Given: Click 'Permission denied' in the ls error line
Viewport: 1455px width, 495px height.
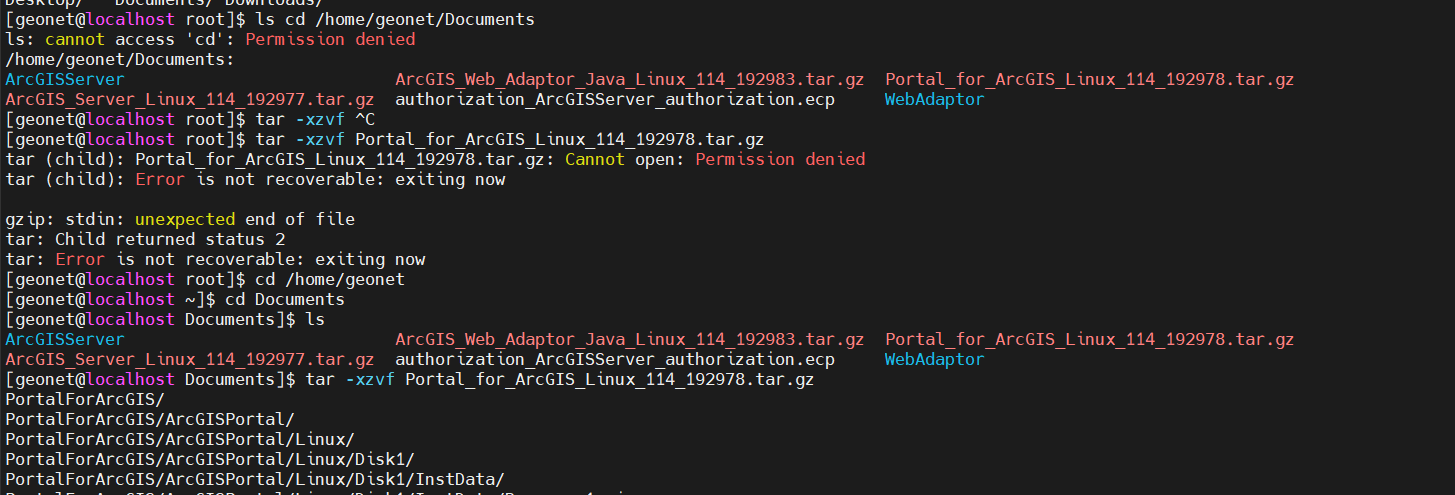Looking at the screenshot, I should point(330,39).
